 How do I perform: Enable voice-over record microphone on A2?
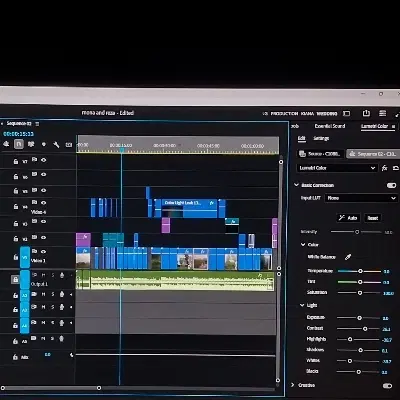pos(62,294)
